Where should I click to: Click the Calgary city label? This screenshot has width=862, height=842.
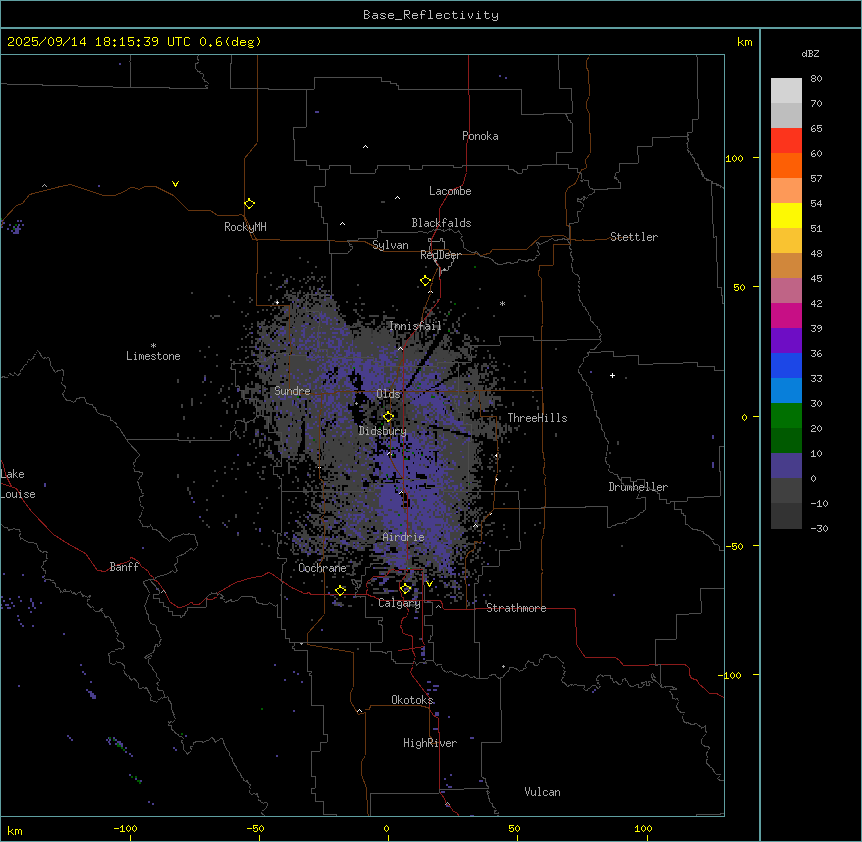[x=399, y=603]
